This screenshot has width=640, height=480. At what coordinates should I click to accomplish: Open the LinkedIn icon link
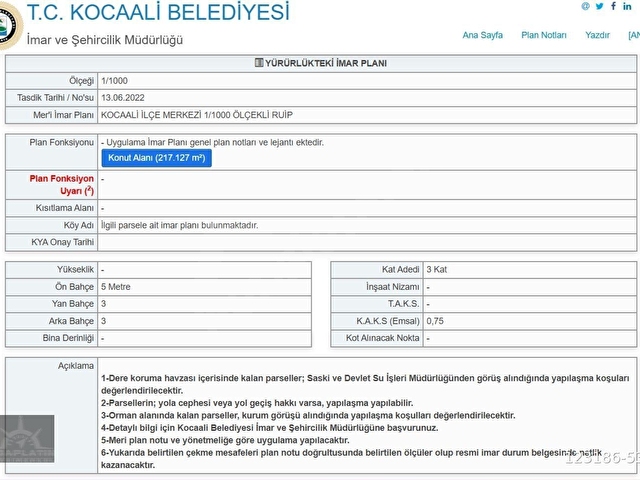627,6
